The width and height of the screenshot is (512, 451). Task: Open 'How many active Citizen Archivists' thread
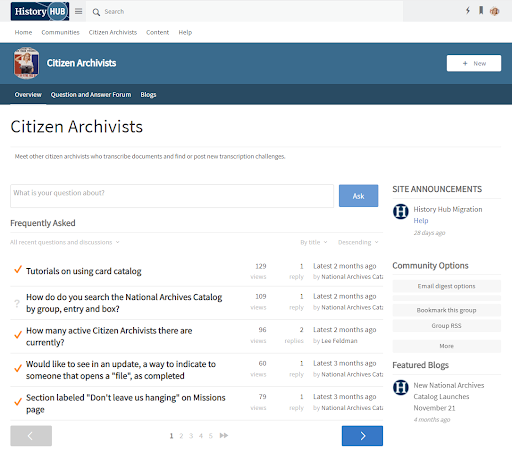click(x=109, y=336)
